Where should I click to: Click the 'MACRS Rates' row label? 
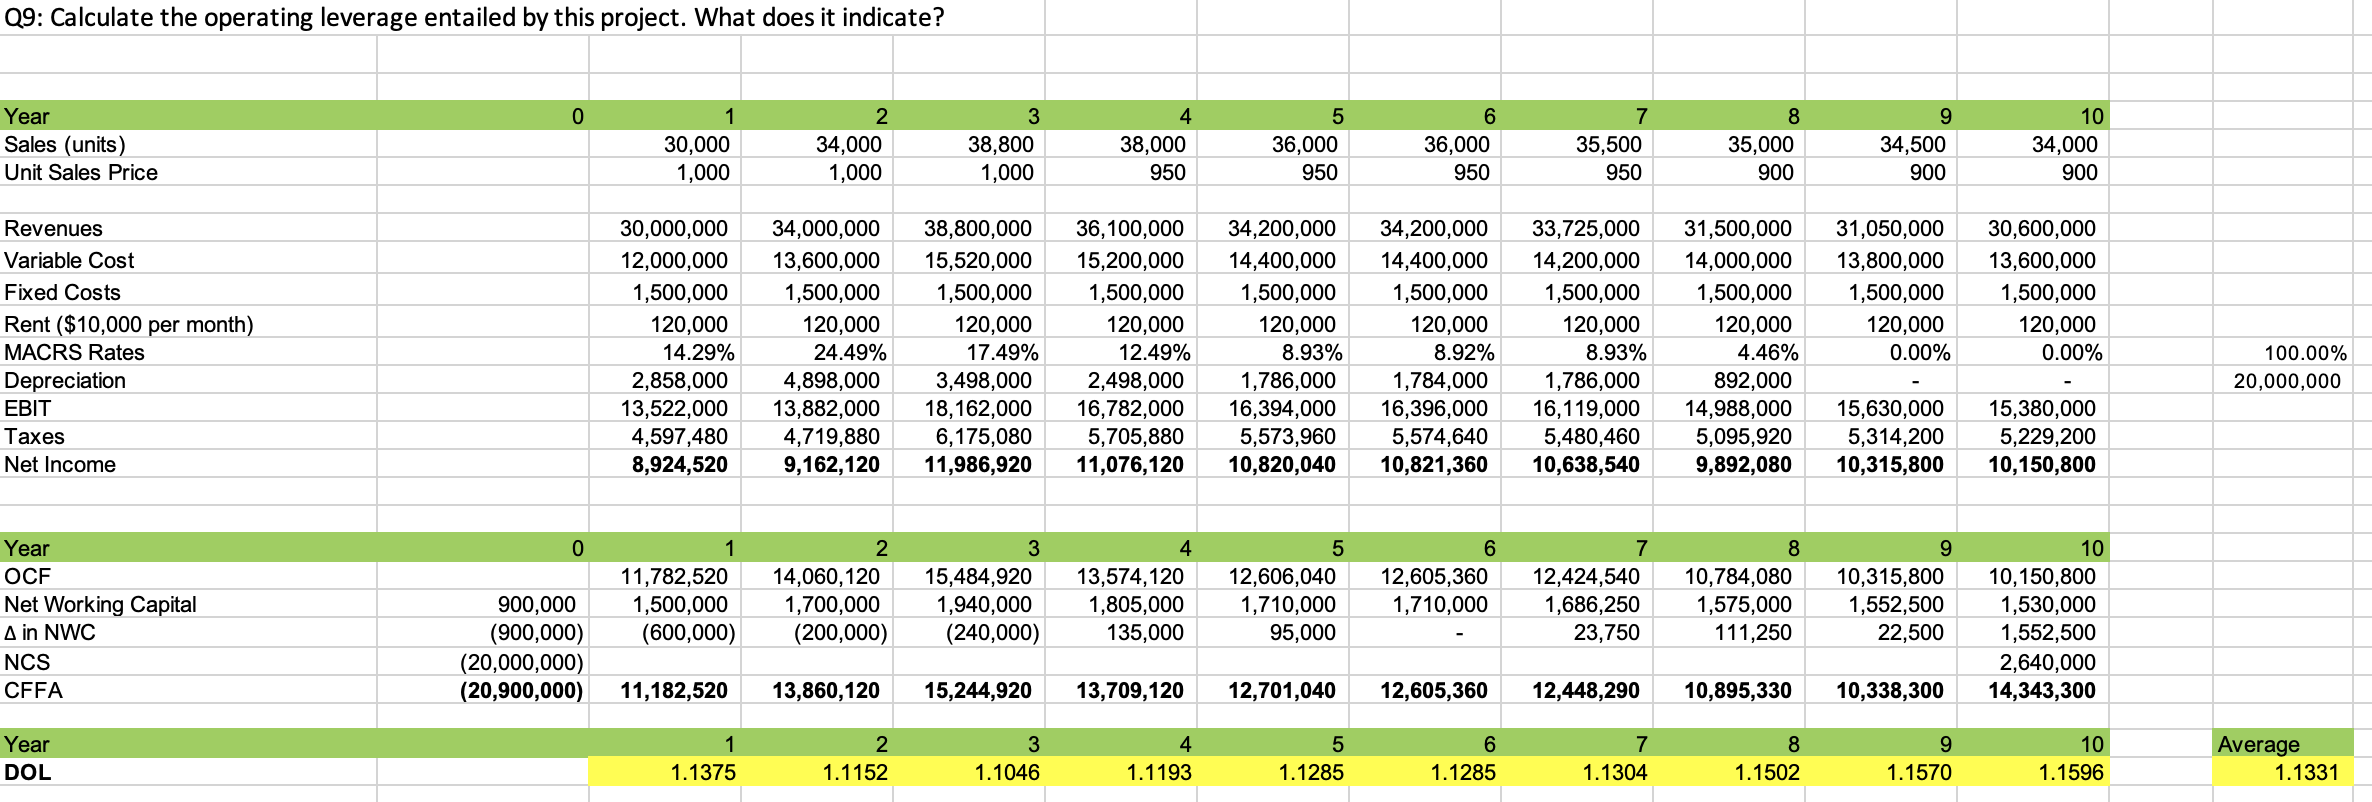point(74,352)
